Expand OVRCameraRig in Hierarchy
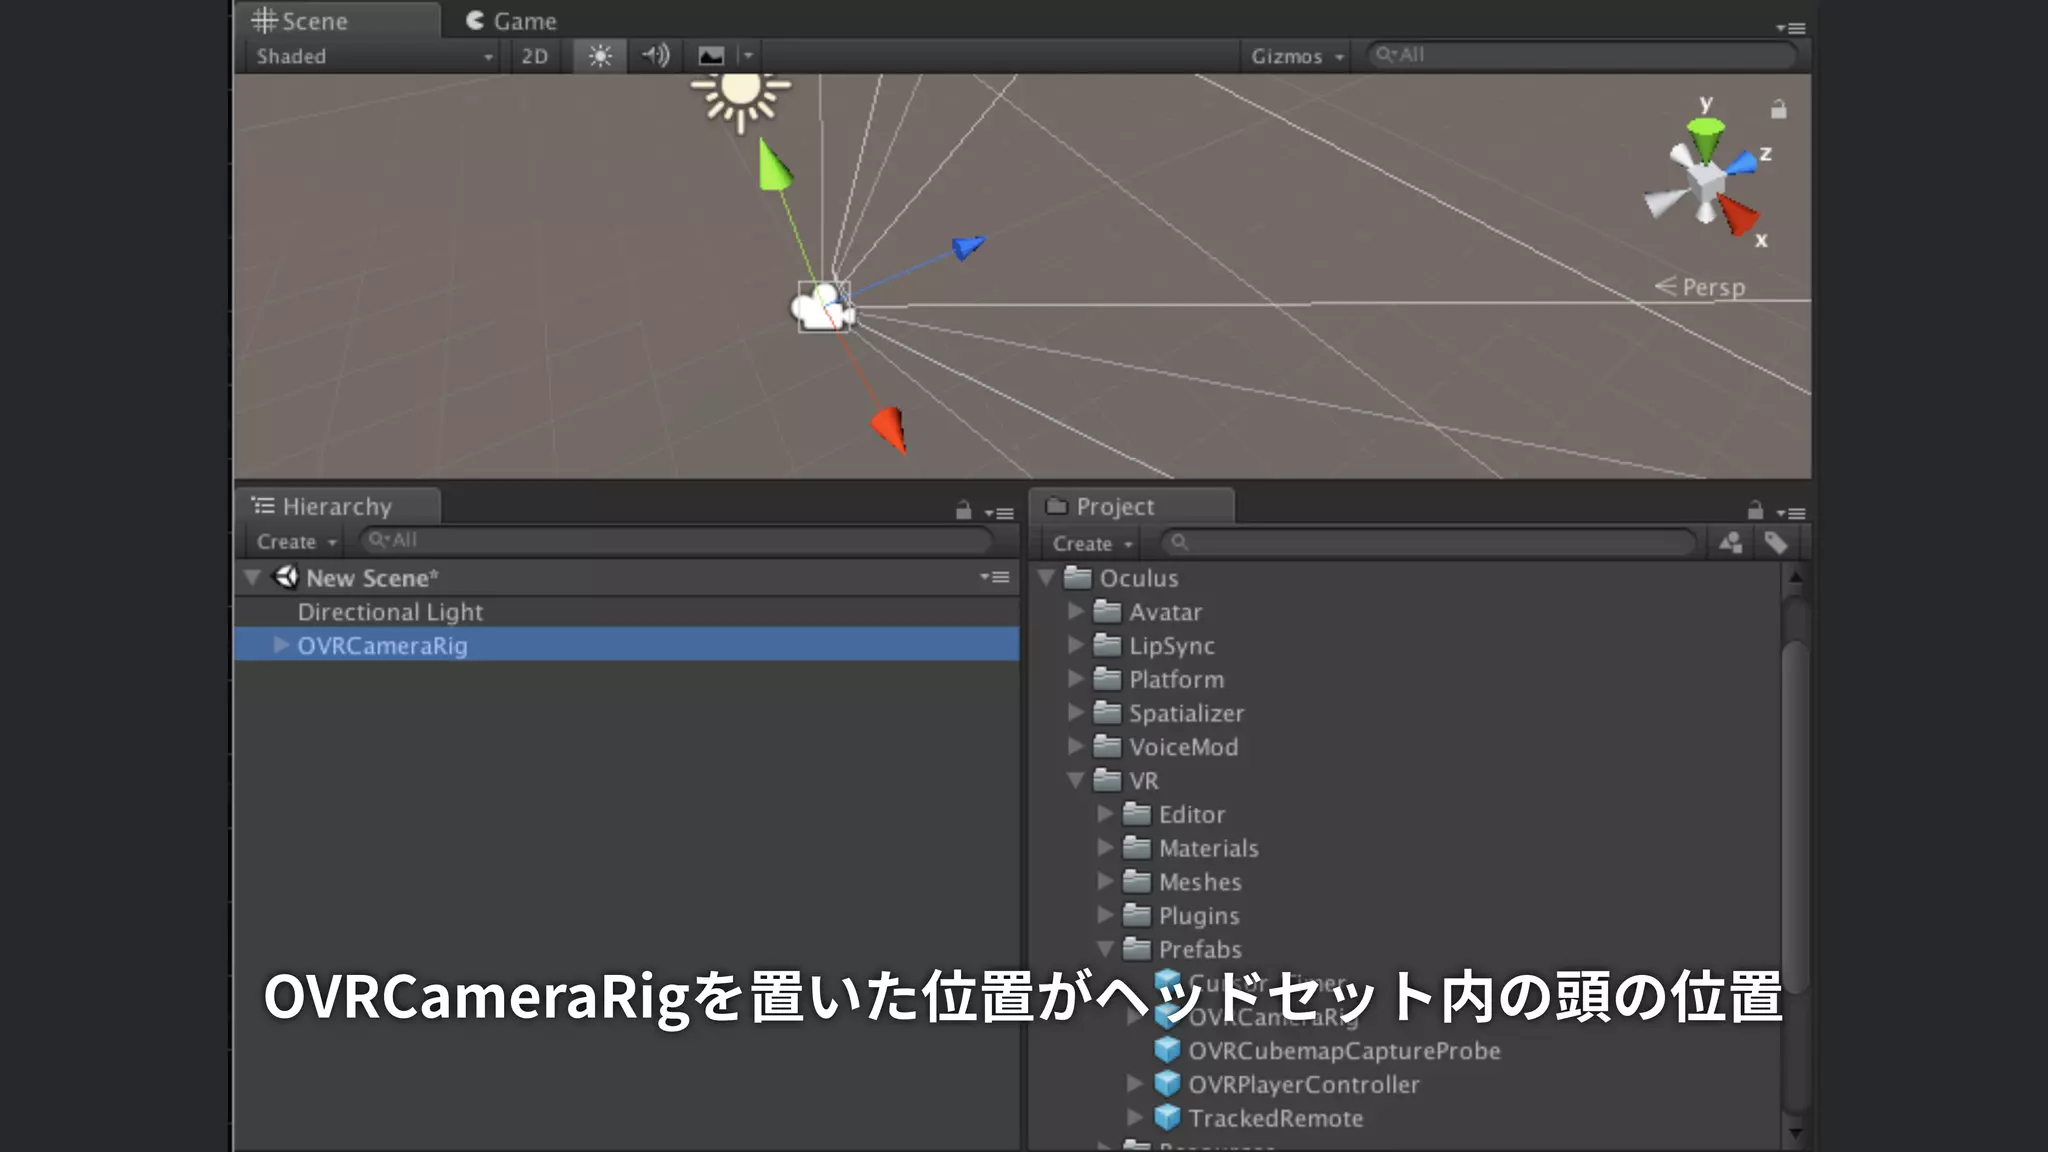Viewport: 2048px width, 1152px height. [282, 645]
